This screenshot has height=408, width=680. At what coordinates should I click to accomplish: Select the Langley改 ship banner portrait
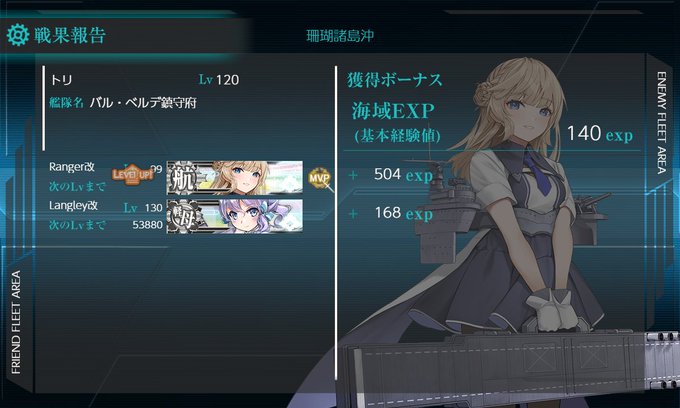pos(235,216)
